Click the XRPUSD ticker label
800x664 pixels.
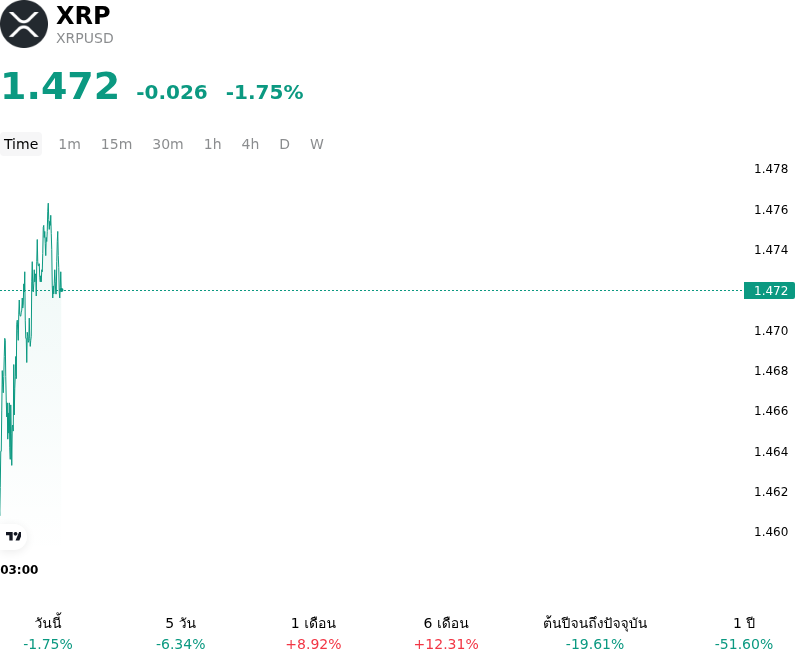[x=85, y=38]
